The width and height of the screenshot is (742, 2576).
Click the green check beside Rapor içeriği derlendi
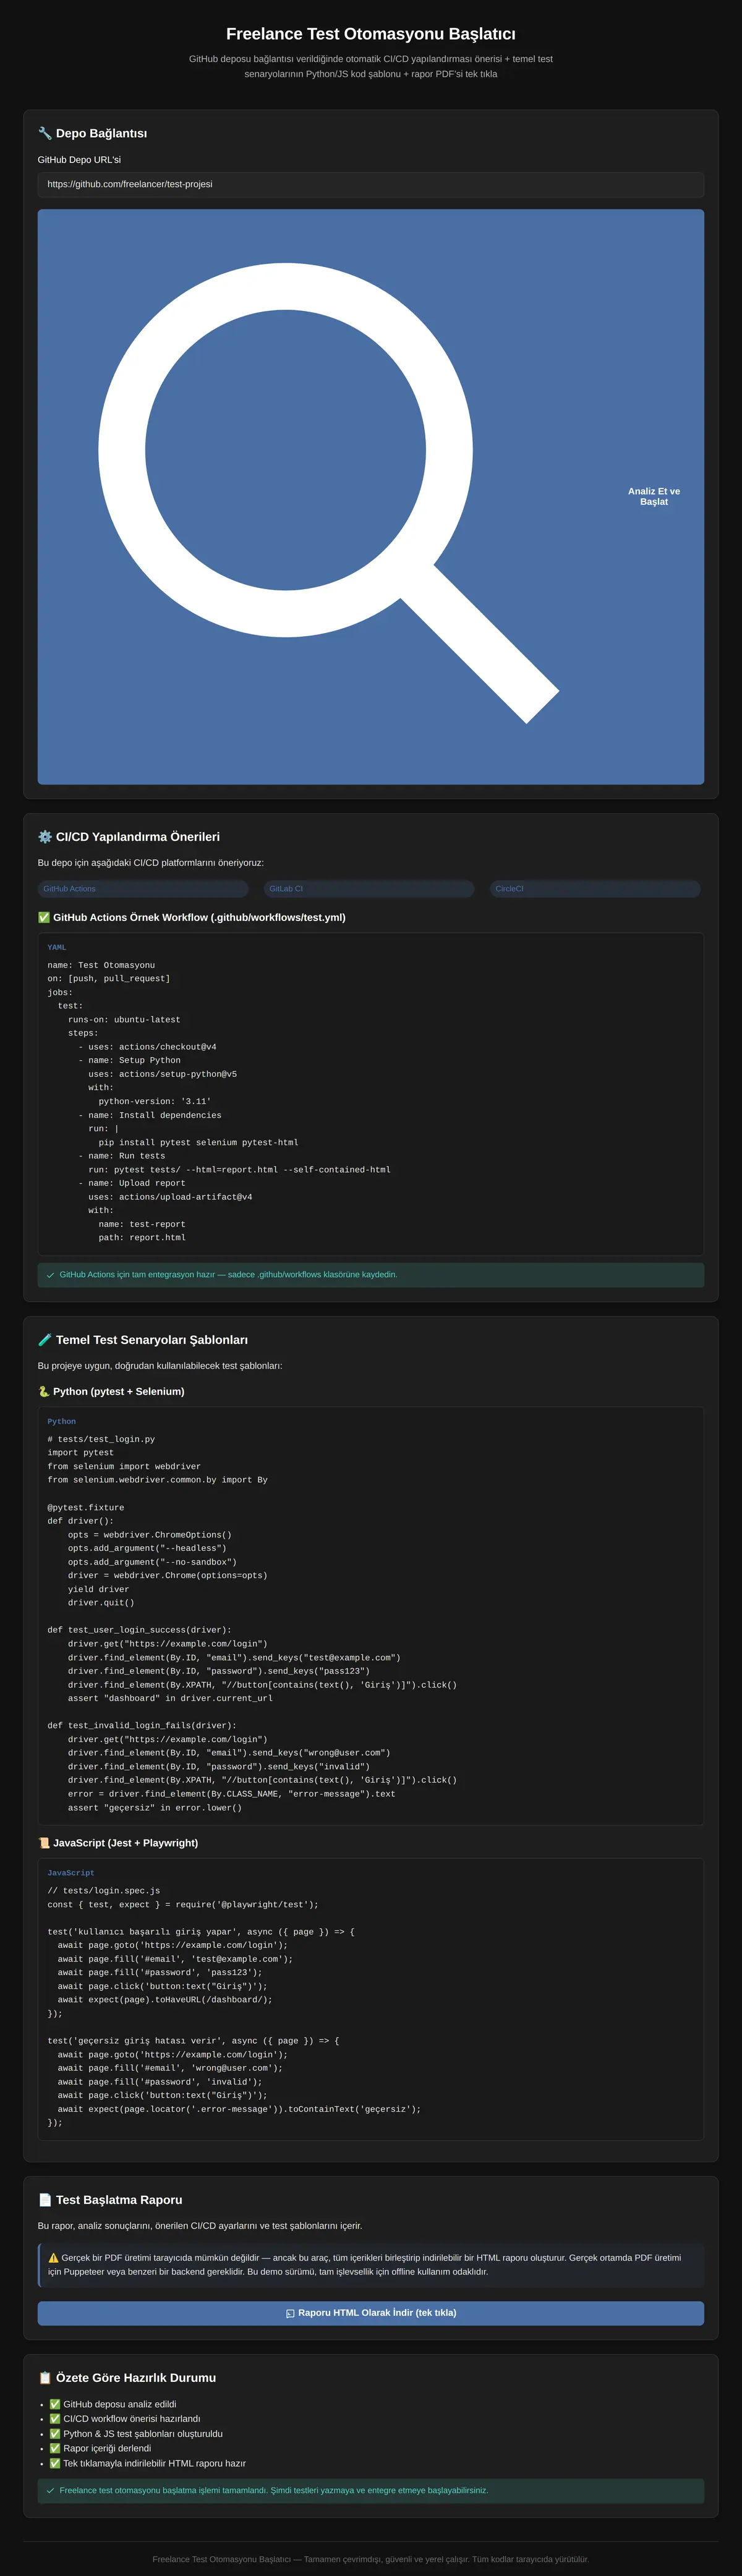click(55, 2449)
